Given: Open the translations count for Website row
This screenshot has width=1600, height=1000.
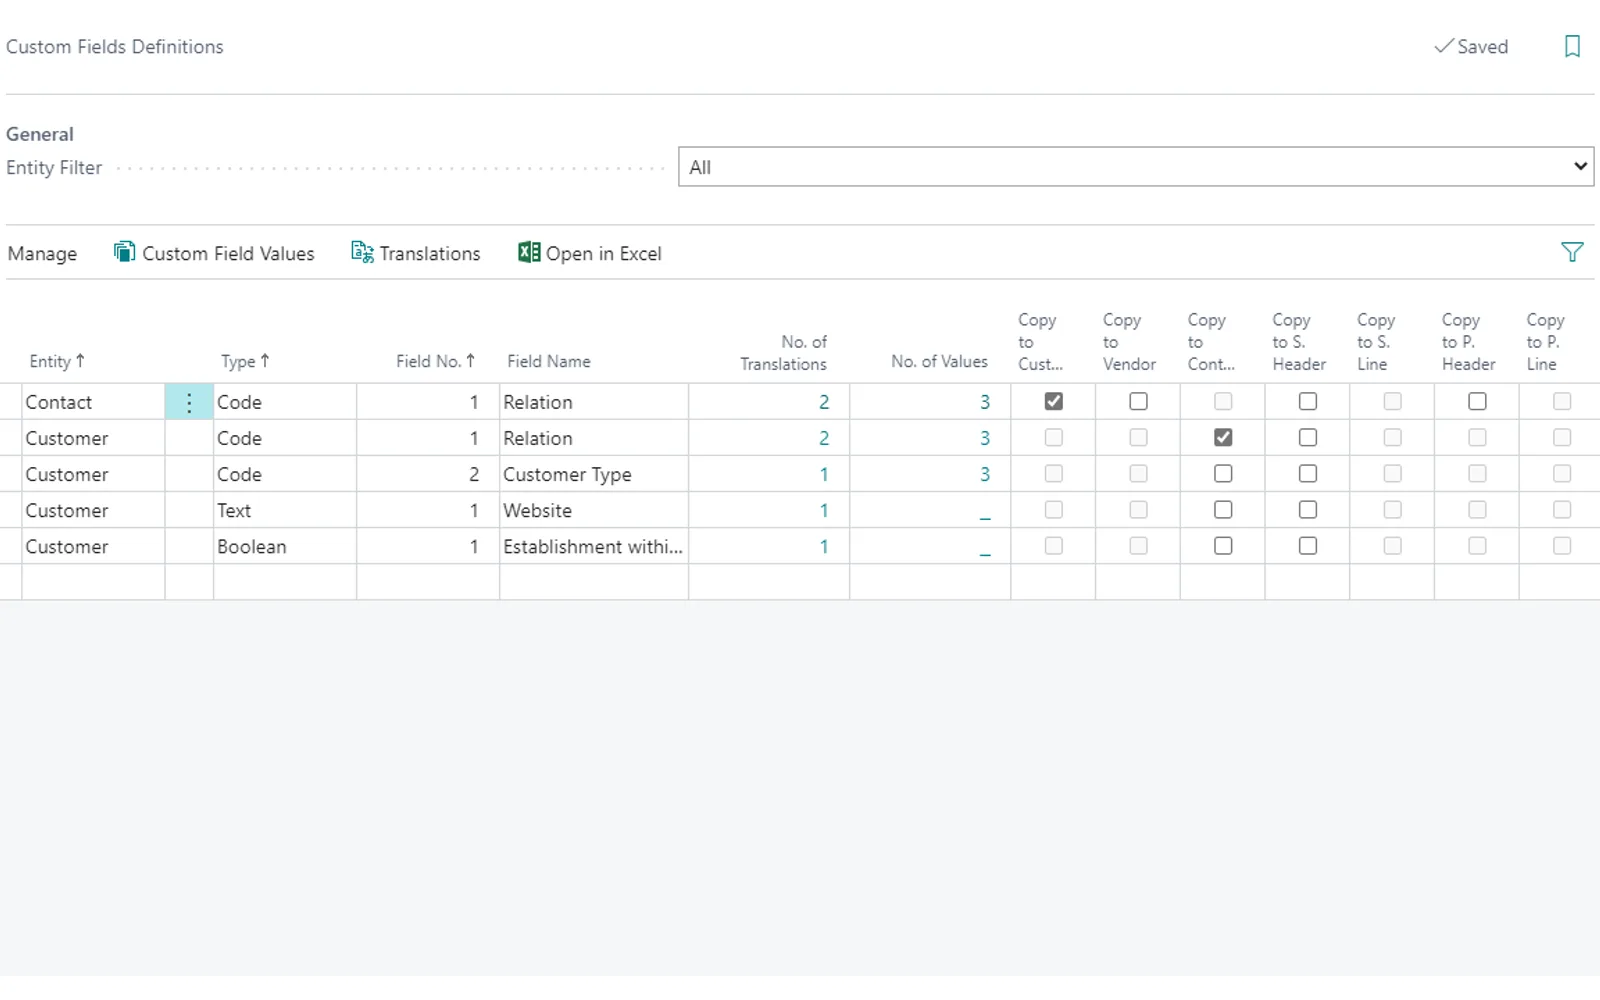Looking at the screenshot, I should coord(824,510).
